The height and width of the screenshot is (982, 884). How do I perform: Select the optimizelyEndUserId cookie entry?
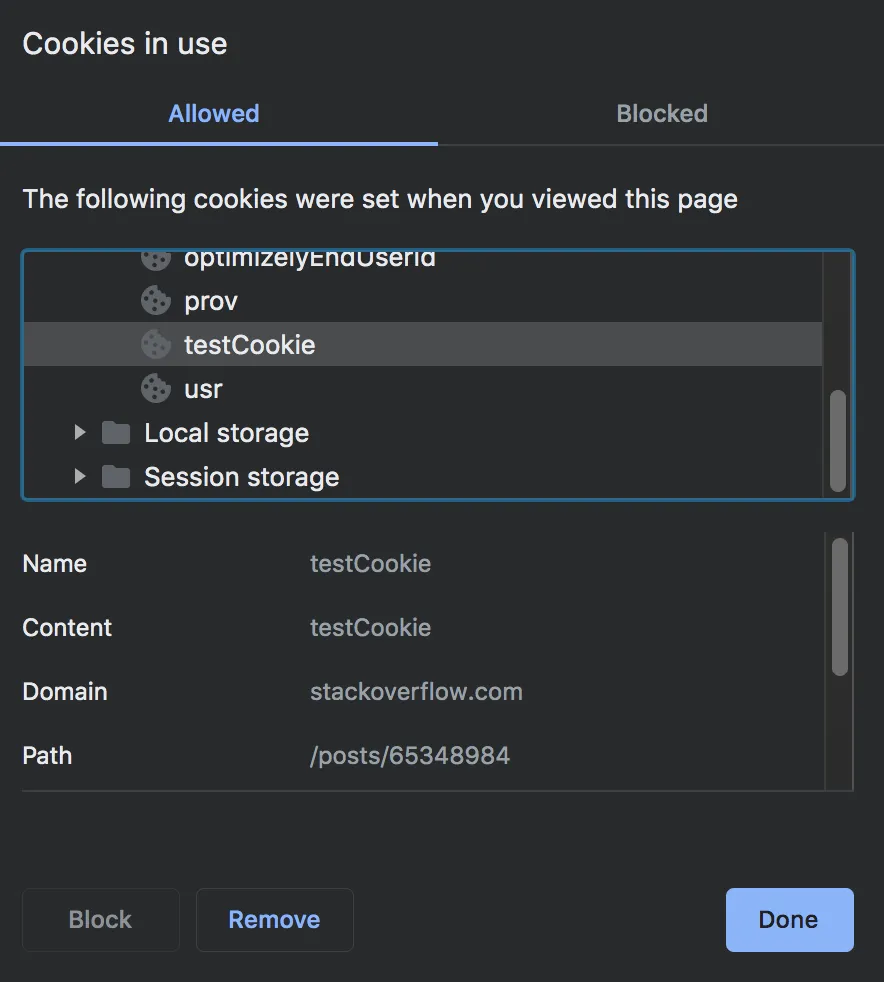(x=309, y=260)
